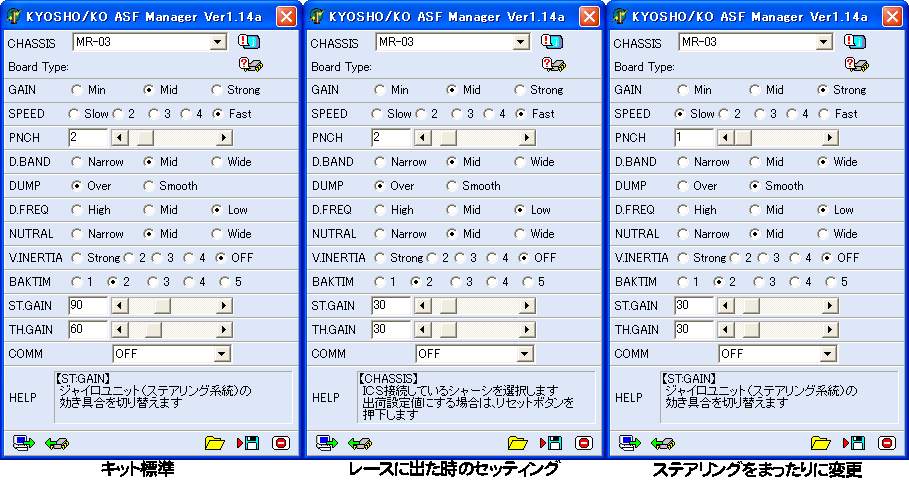The width and height of the screenshot is (909, 480).
Task: Open the yellow folder icon in the right window
Action: pos(821,443)
